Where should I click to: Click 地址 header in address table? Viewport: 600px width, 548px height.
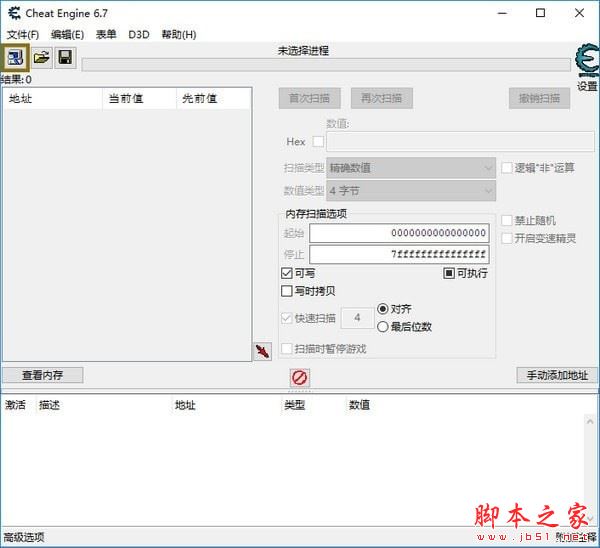click(x=185, y=405)
